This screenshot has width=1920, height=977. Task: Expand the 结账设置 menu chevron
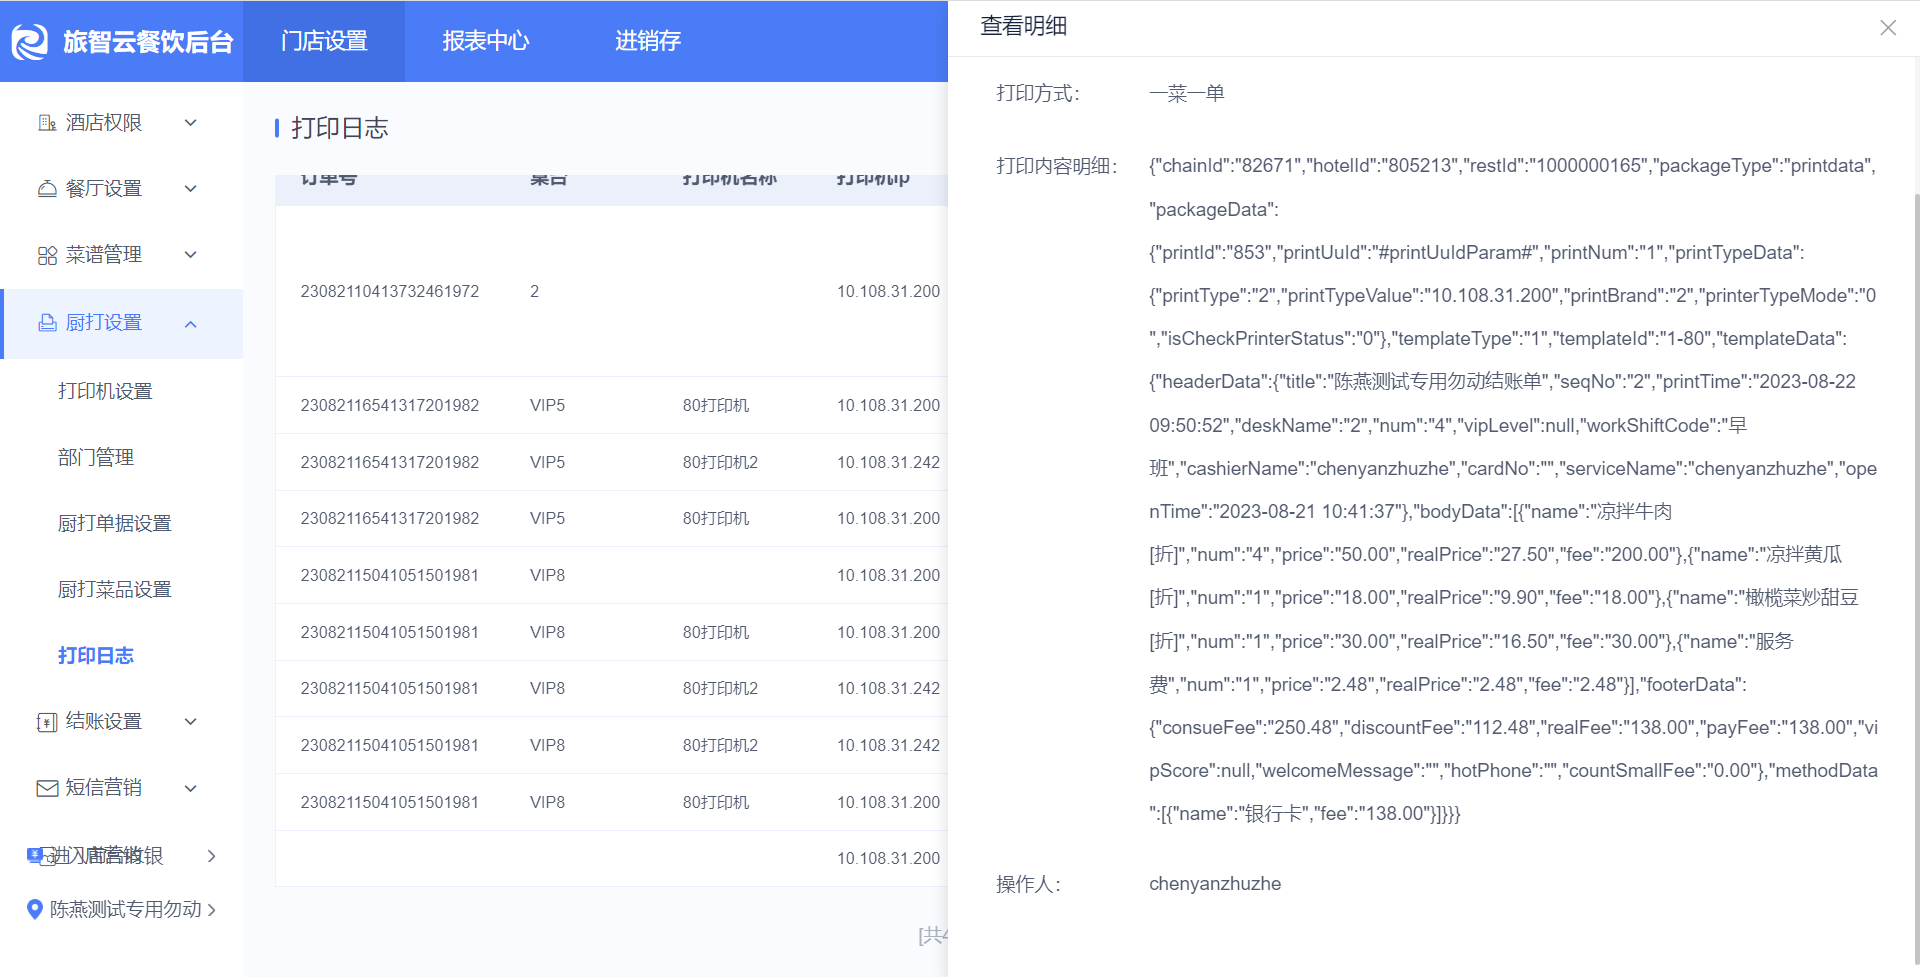191,722
